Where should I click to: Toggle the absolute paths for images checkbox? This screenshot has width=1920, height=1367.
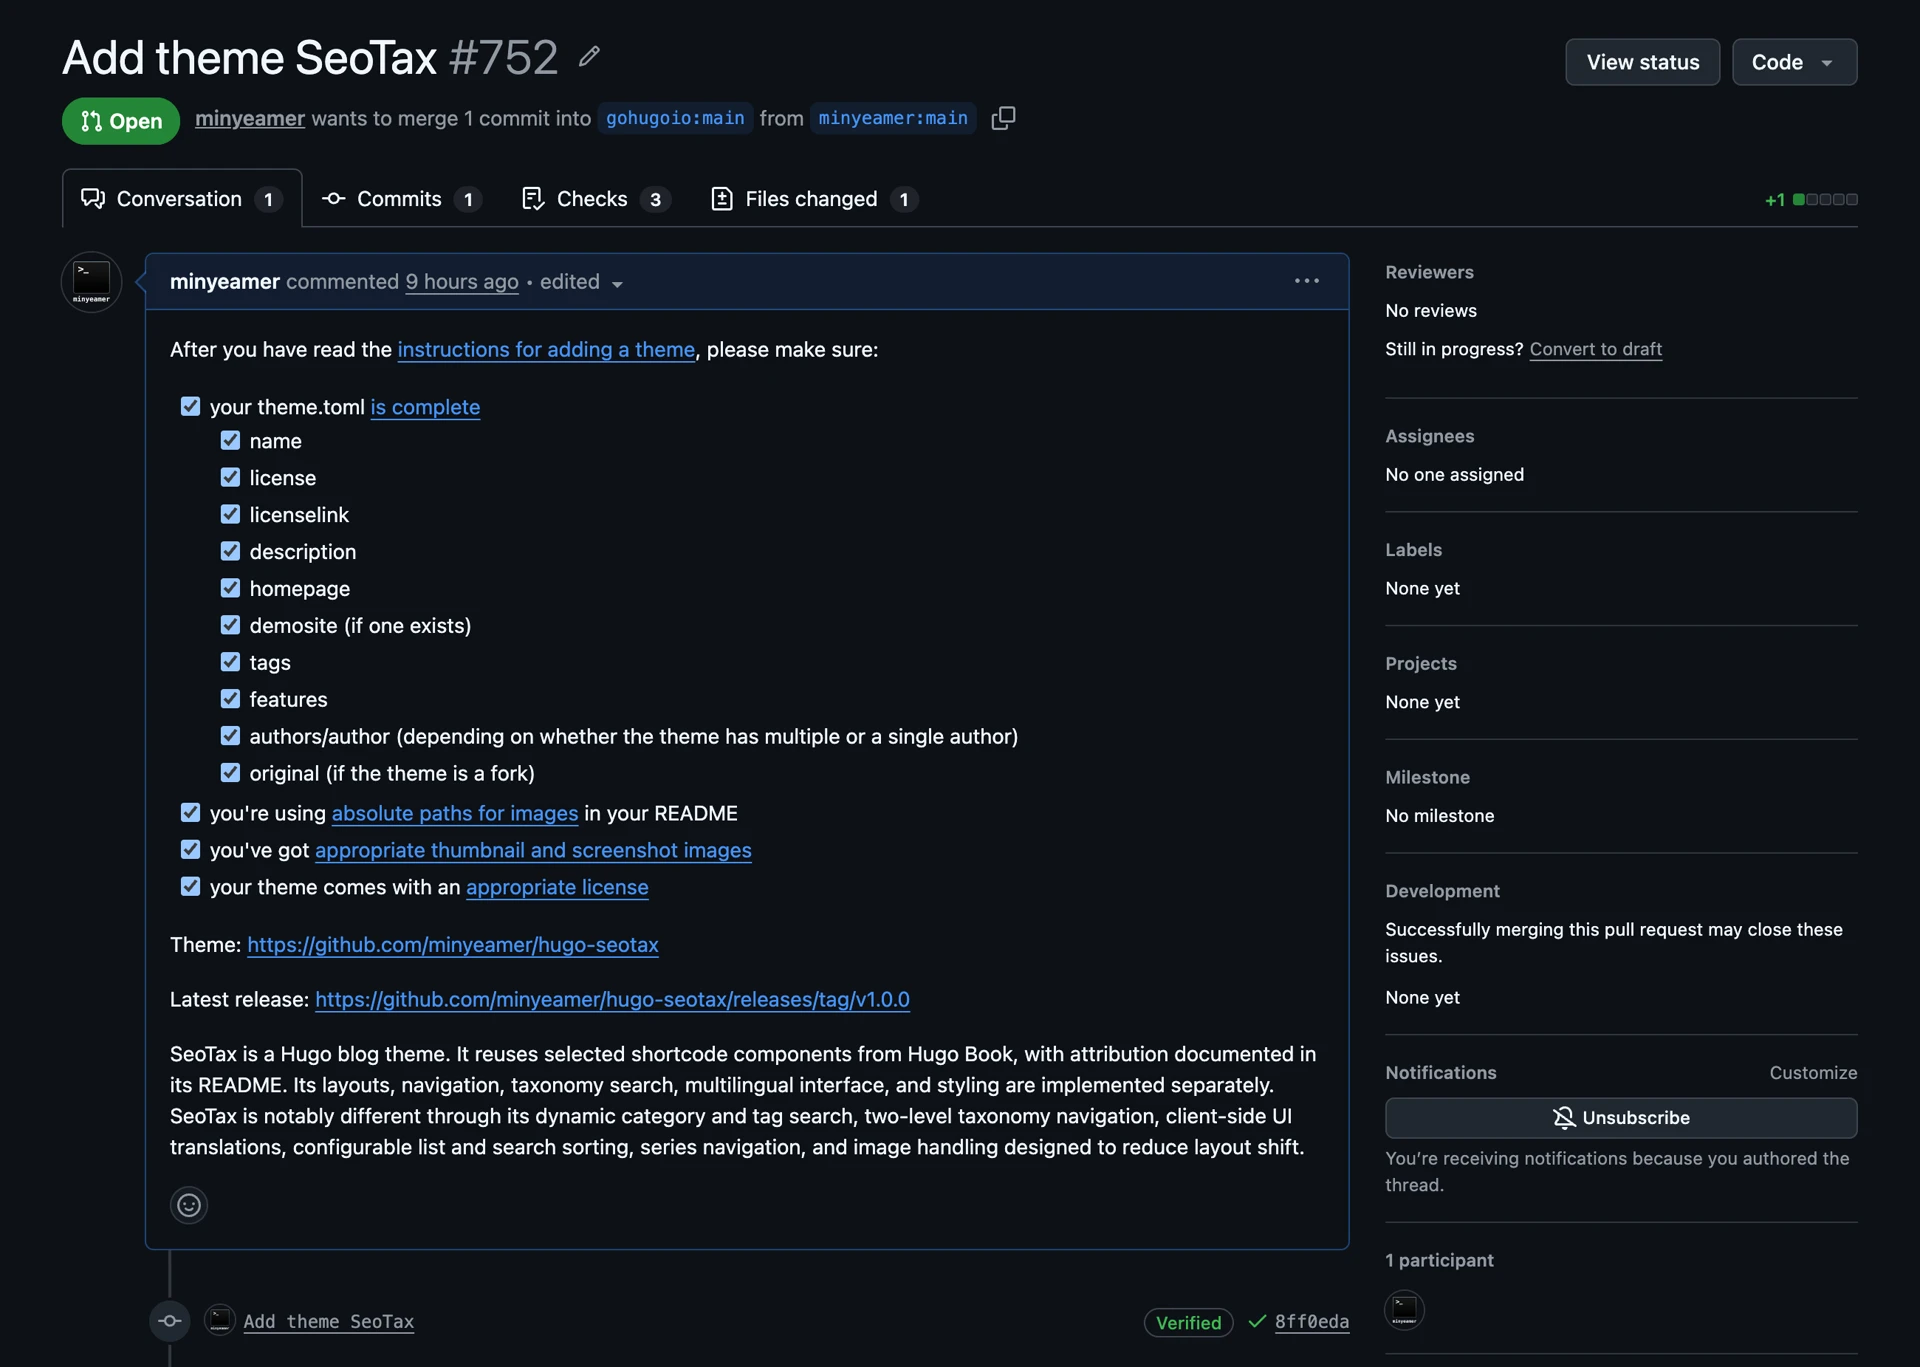tap(190, 813)
